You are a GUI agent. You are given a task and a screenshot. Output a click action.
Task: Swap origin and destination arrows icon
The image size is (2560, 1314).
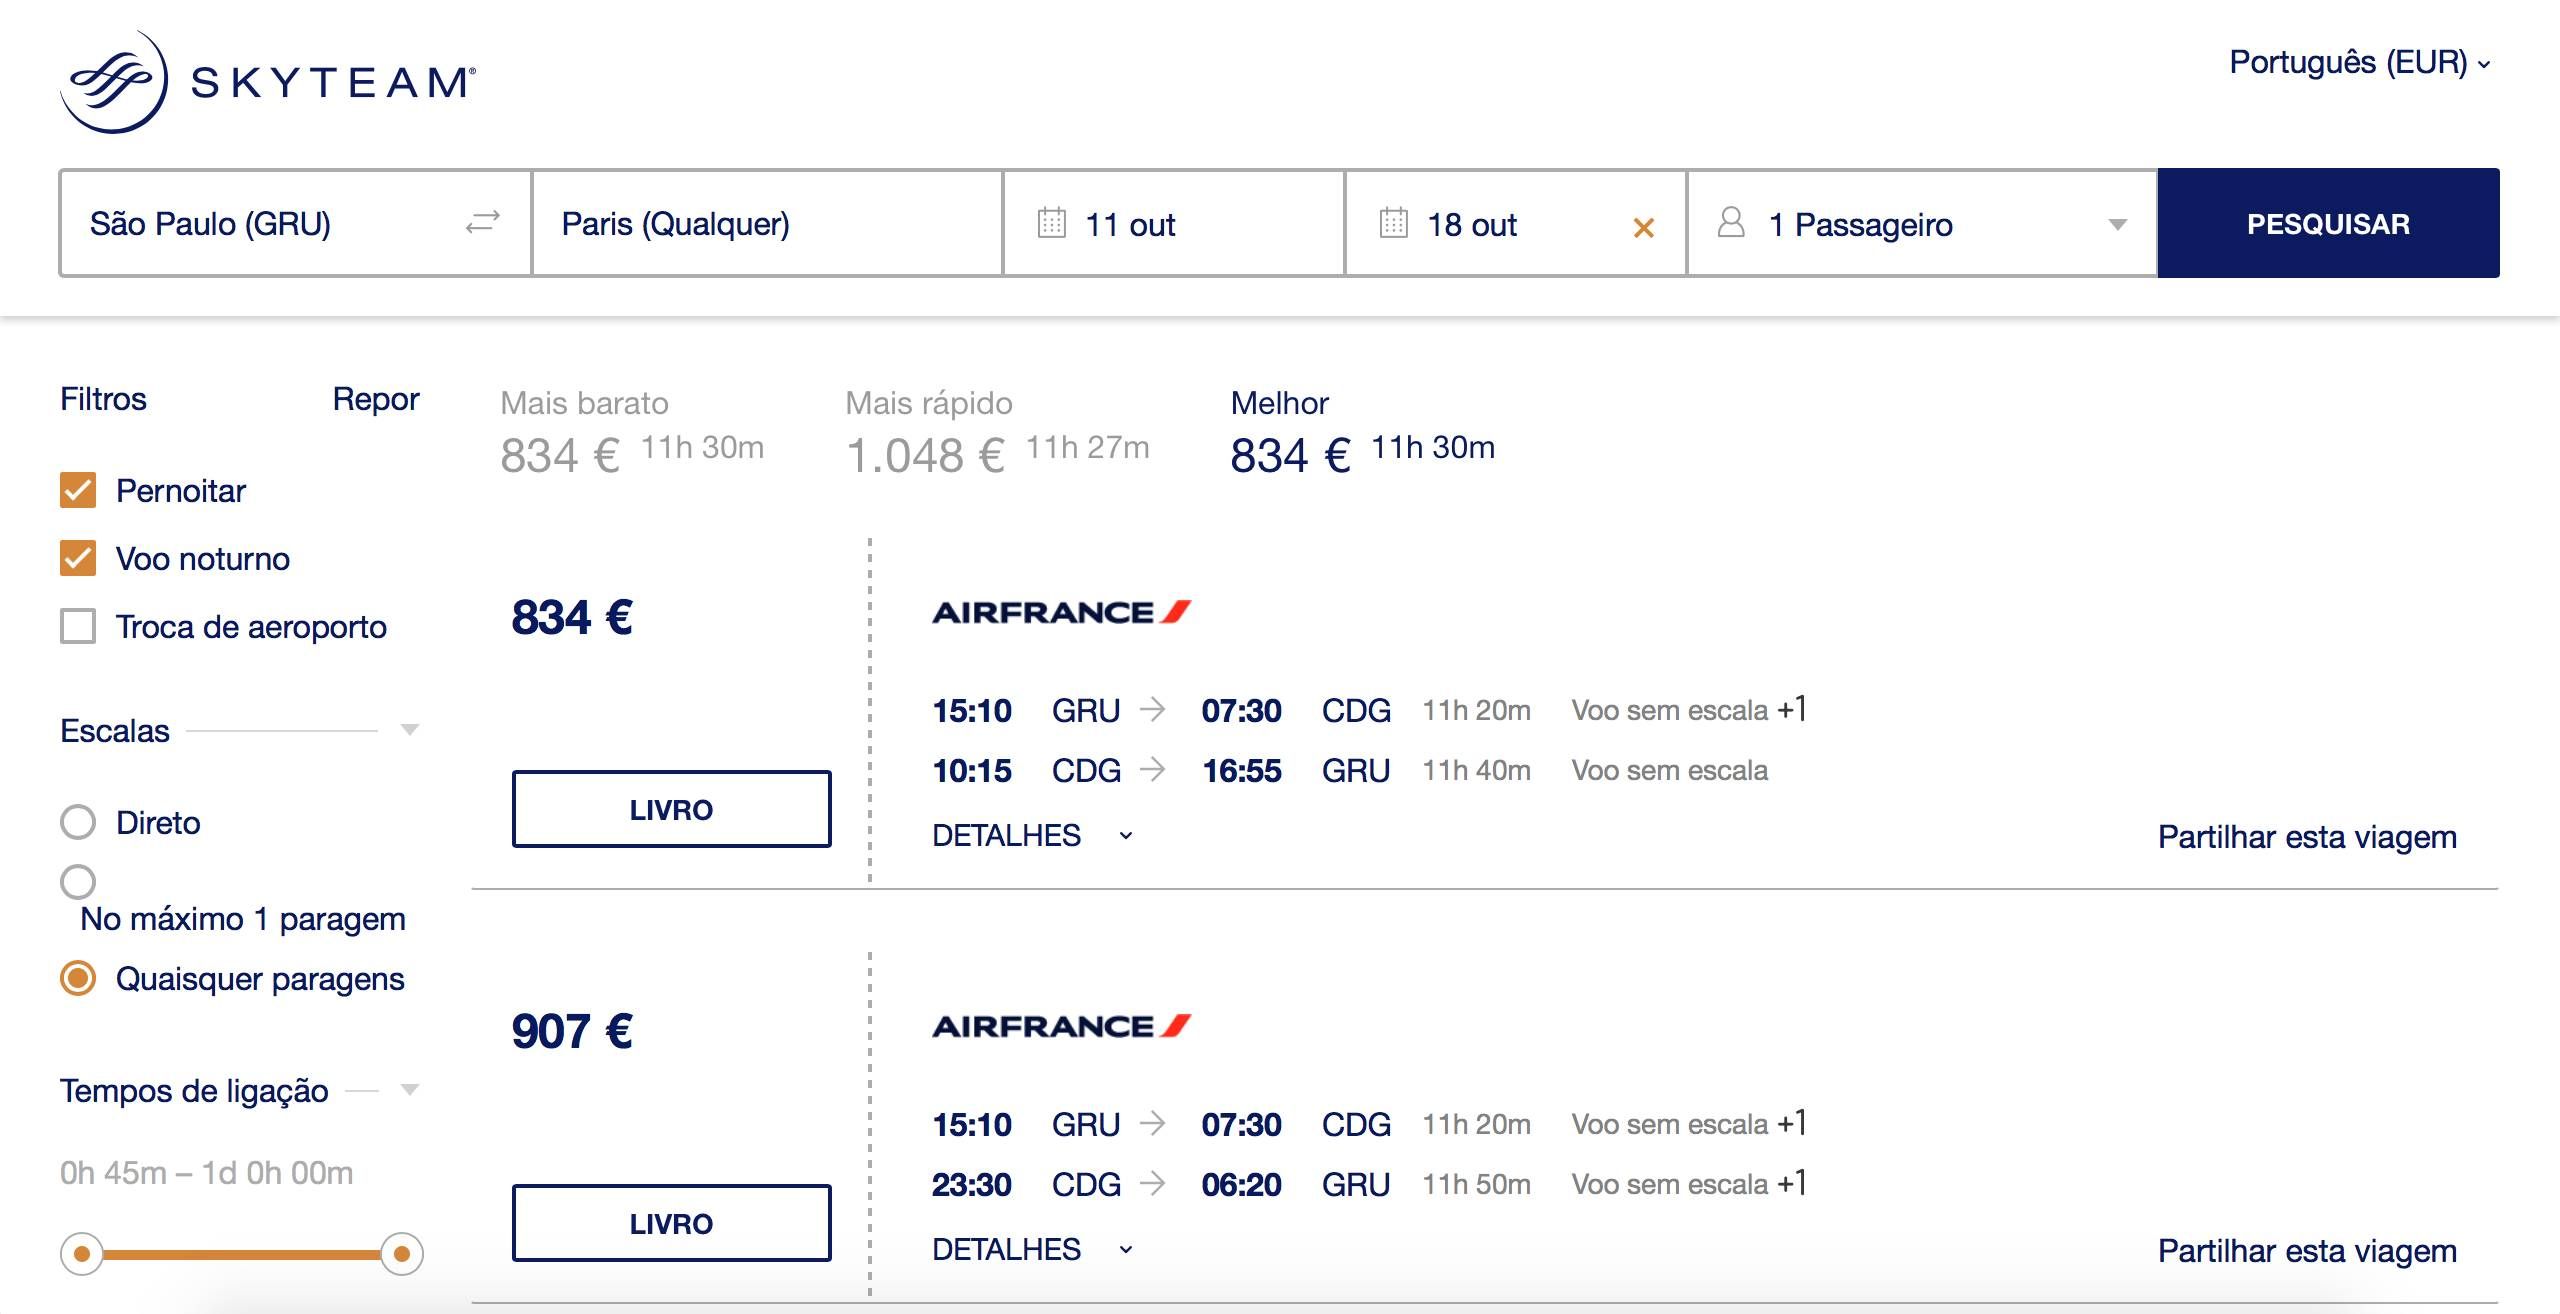483,222
